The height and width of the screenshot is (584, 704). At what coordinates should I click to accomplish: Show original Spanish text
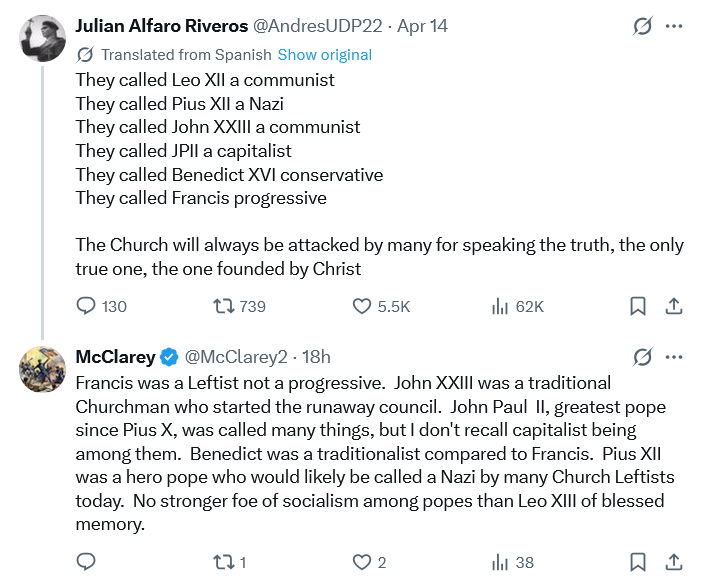[324, 55]
